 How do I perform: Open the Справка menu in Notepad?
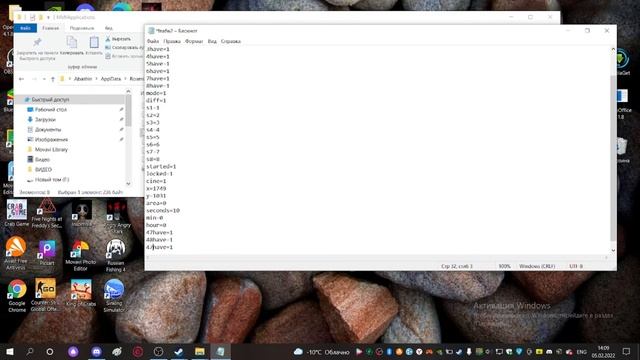point(231,41)
